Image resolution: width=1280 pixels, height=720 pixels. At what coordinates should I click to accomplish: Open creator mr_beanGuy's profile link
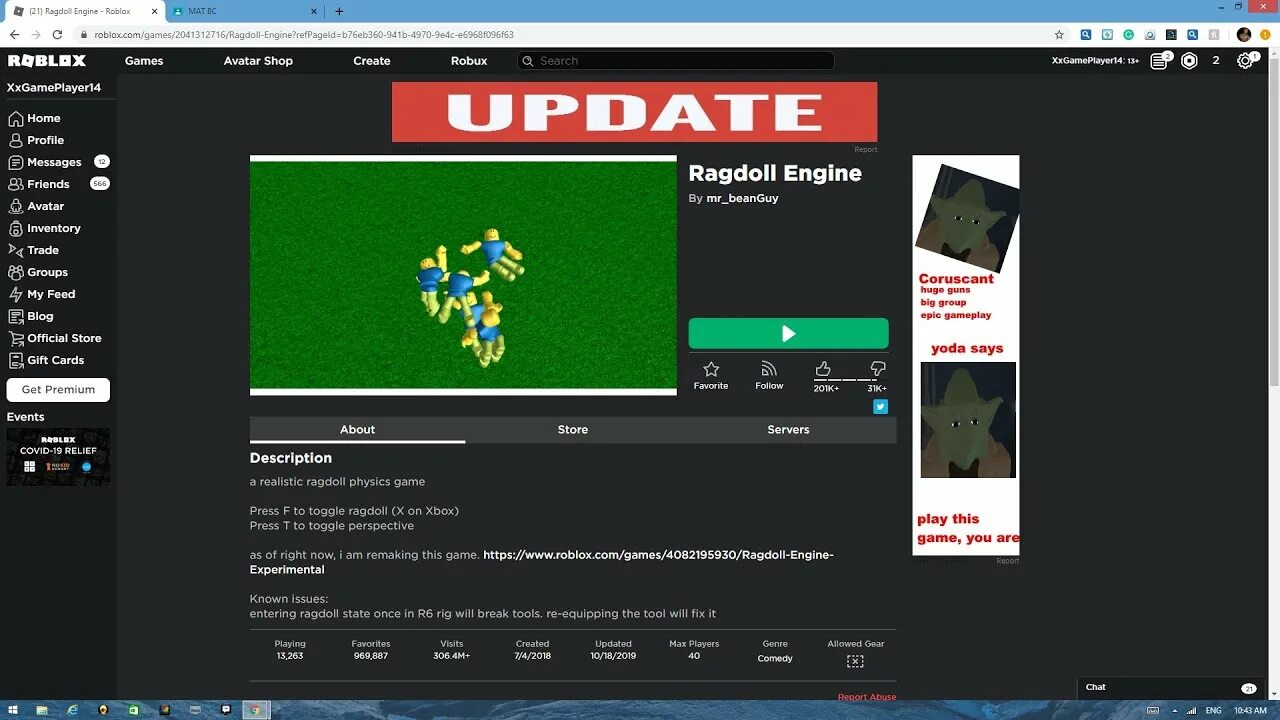tap(742, 198)
